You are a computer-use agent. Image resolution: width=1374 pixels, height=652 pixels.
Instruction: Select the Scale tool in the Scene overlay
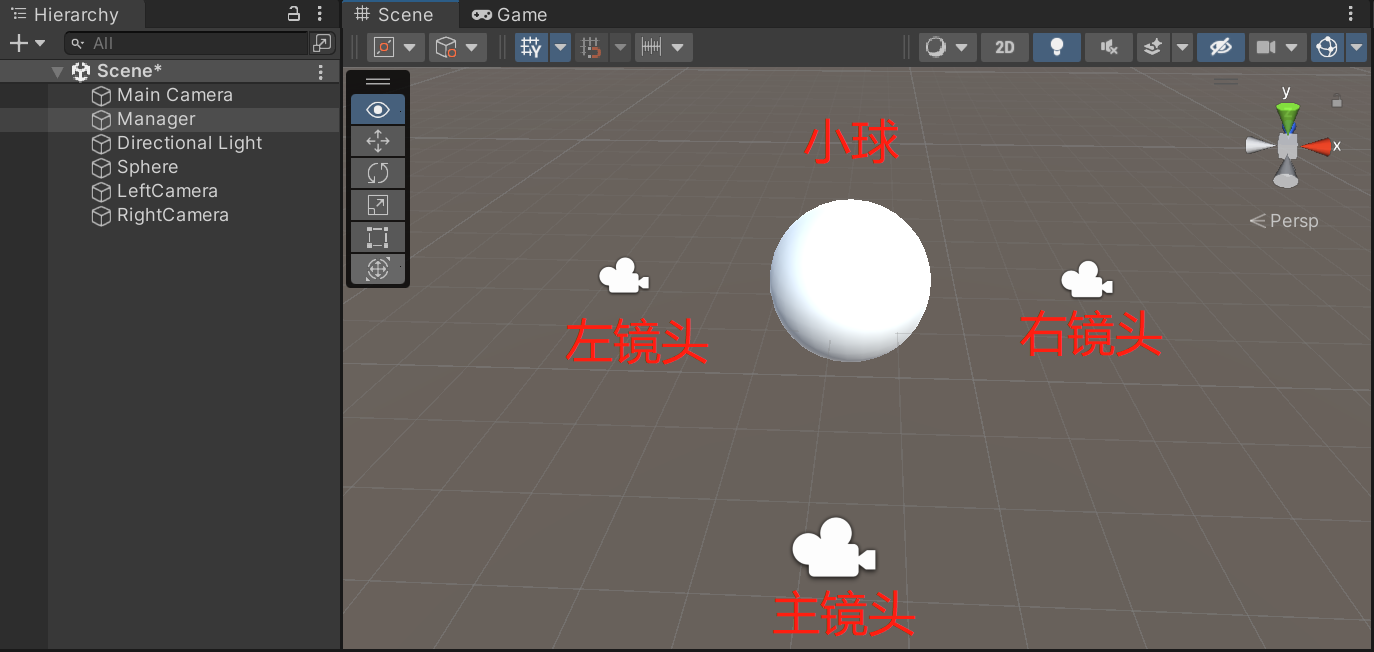(x=378, y=205)
